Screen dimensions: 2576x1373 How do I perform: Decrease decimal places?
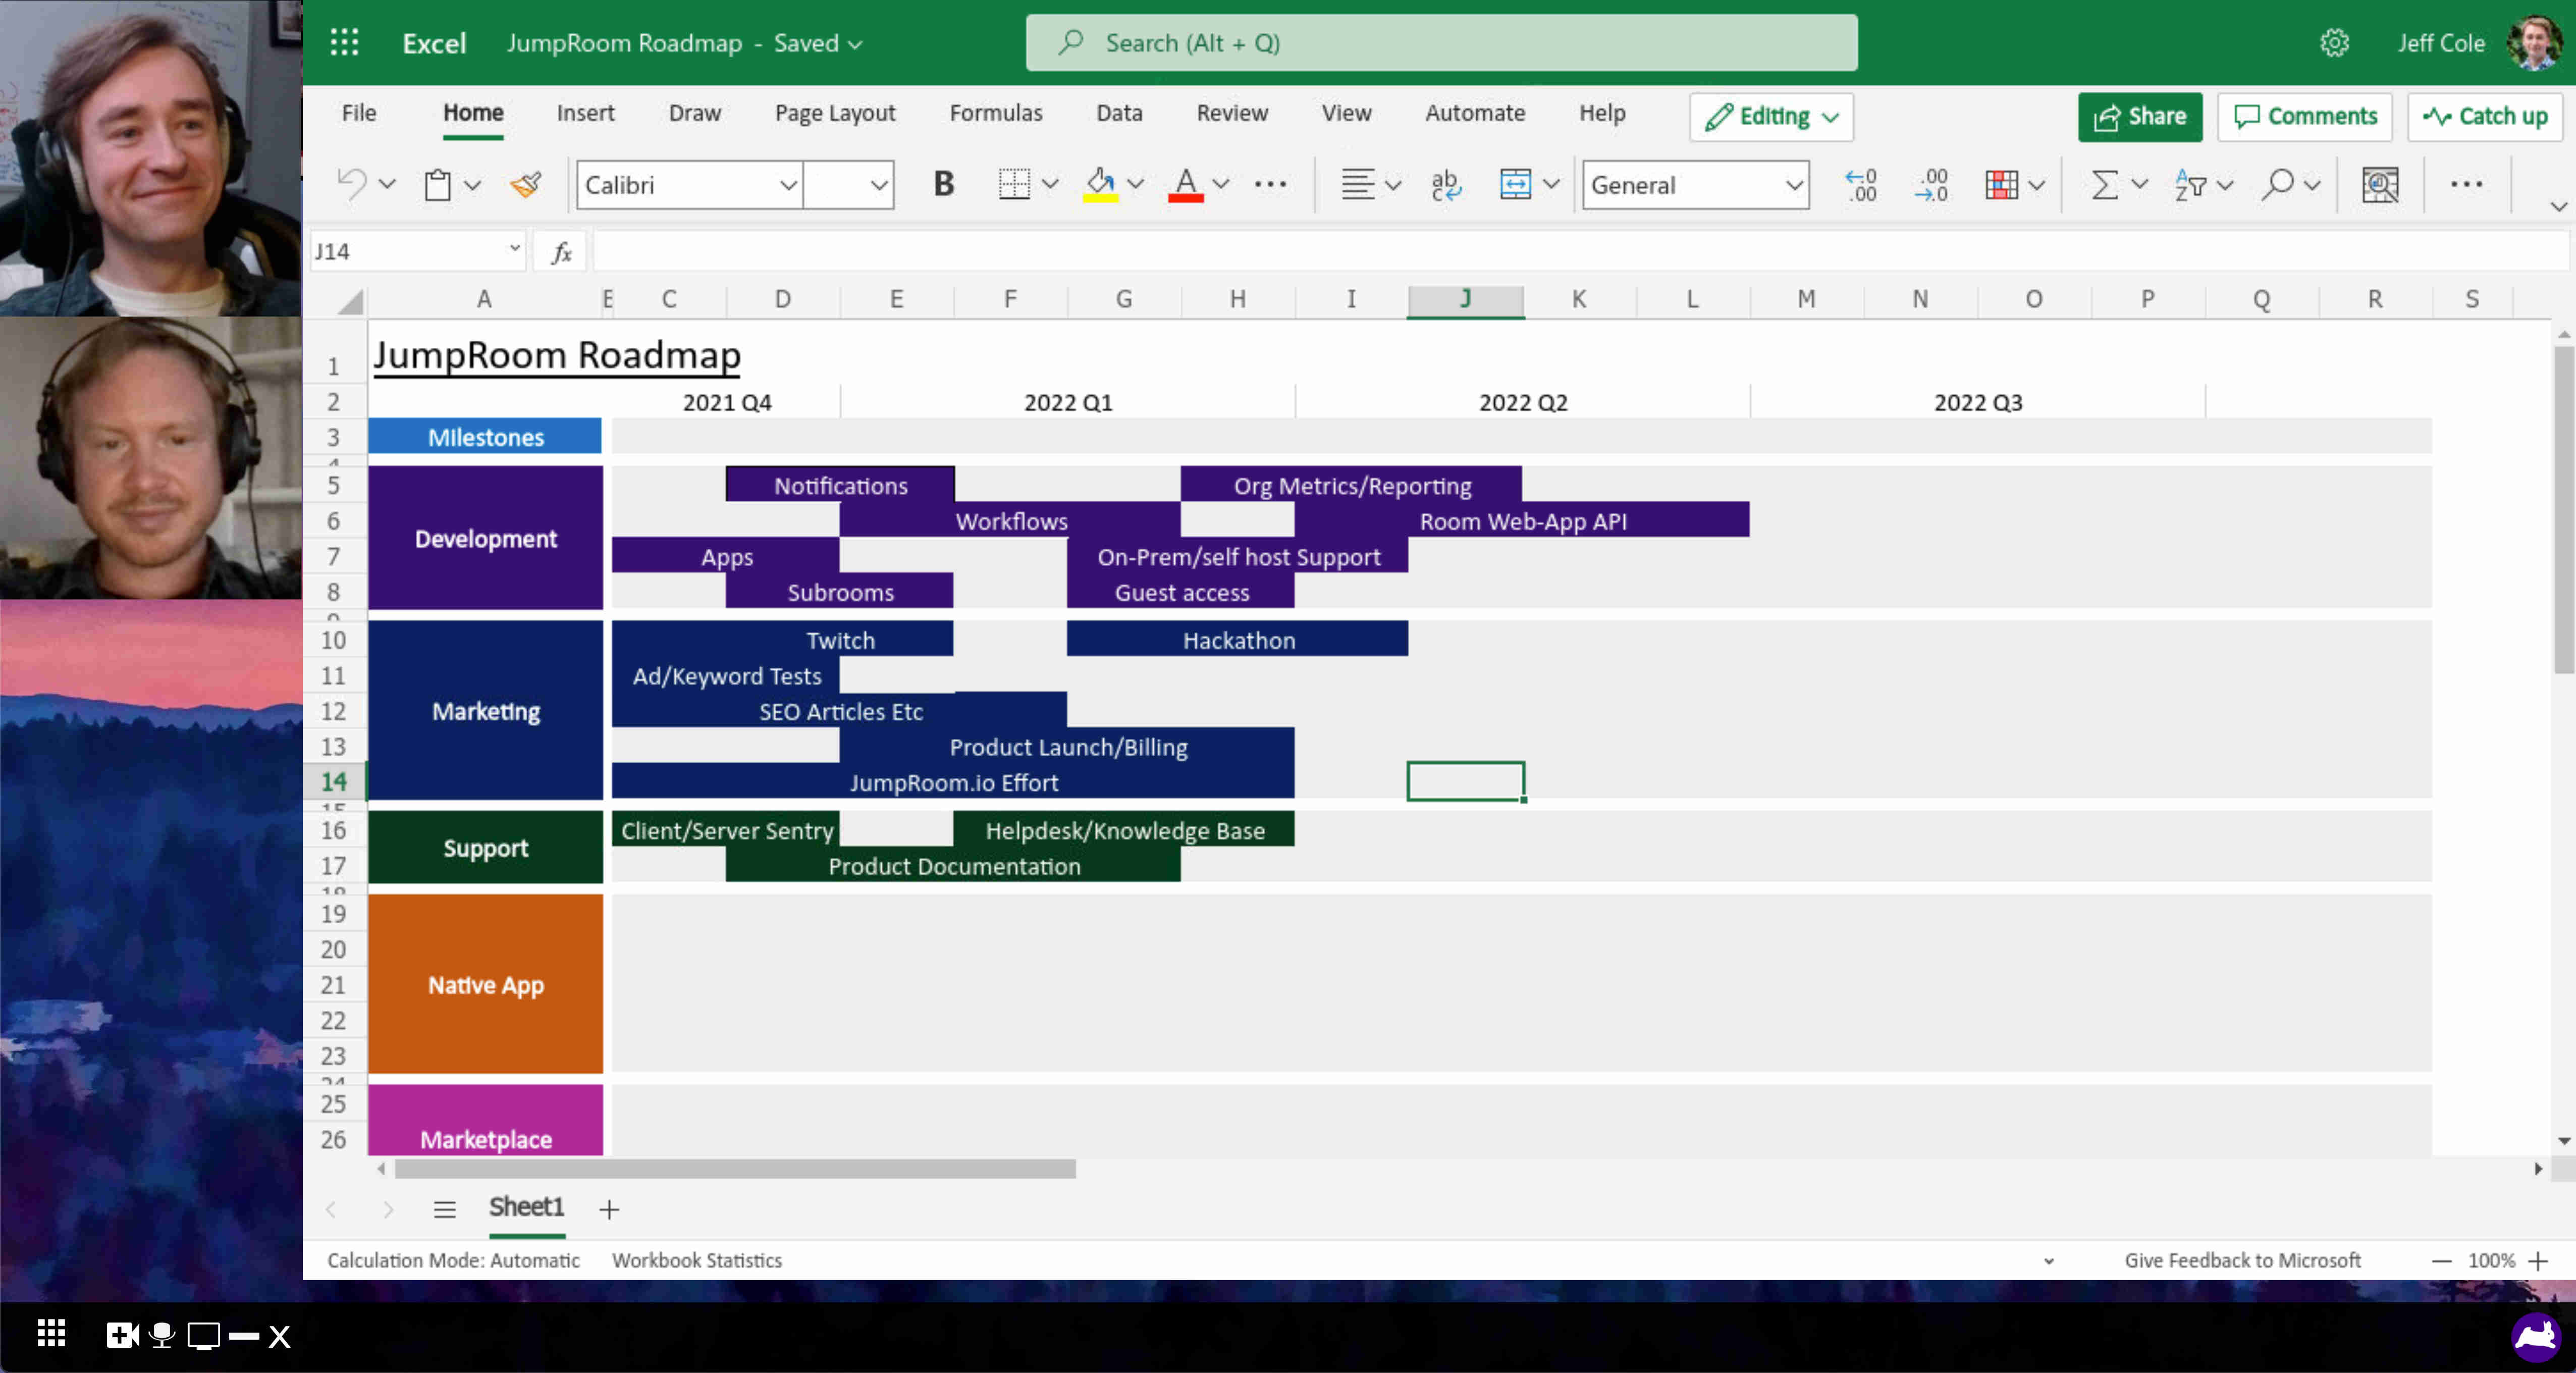pos(1931,185)
